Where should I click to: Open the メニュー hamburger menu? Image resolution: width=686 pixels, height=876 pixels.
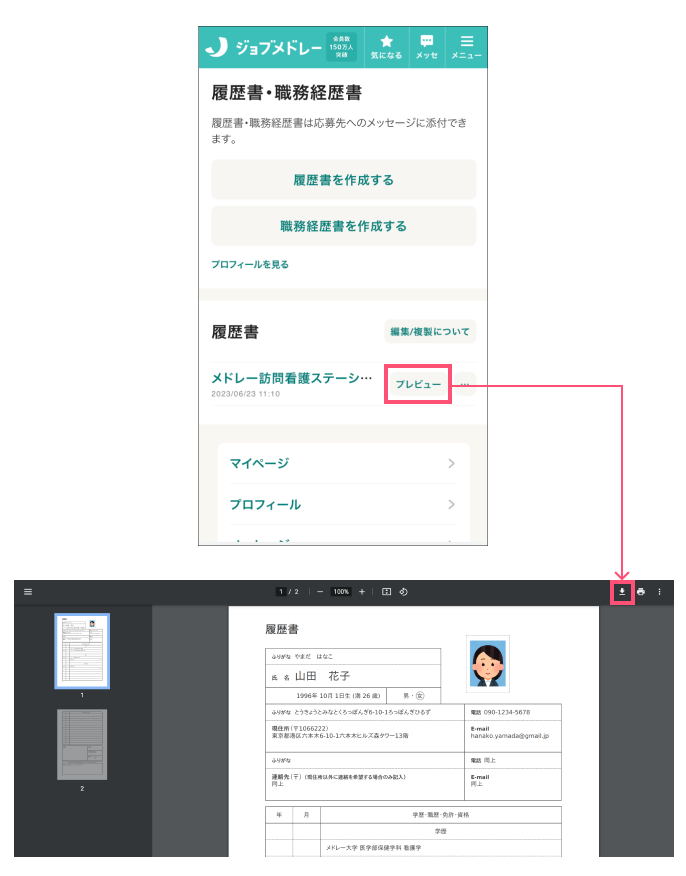coord(466,47)
